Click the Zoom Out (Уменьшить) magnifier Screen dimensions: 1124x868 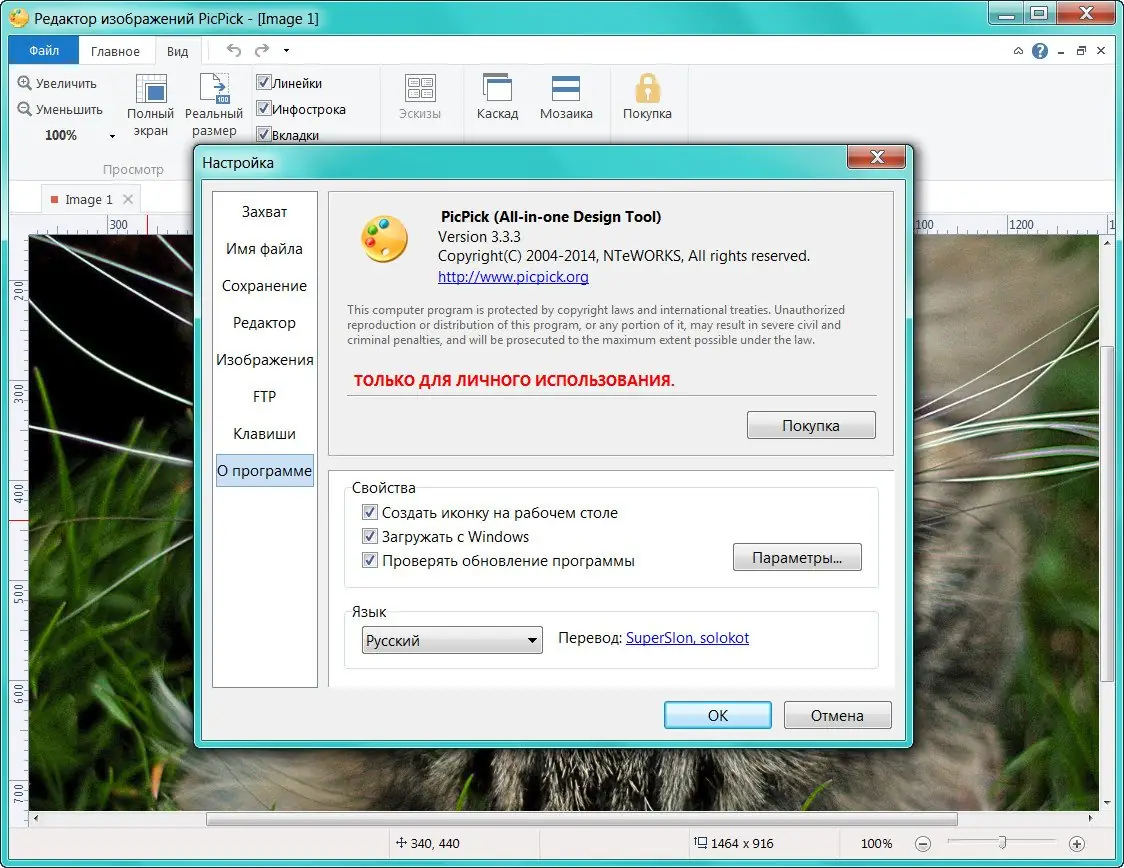(24, 109)
